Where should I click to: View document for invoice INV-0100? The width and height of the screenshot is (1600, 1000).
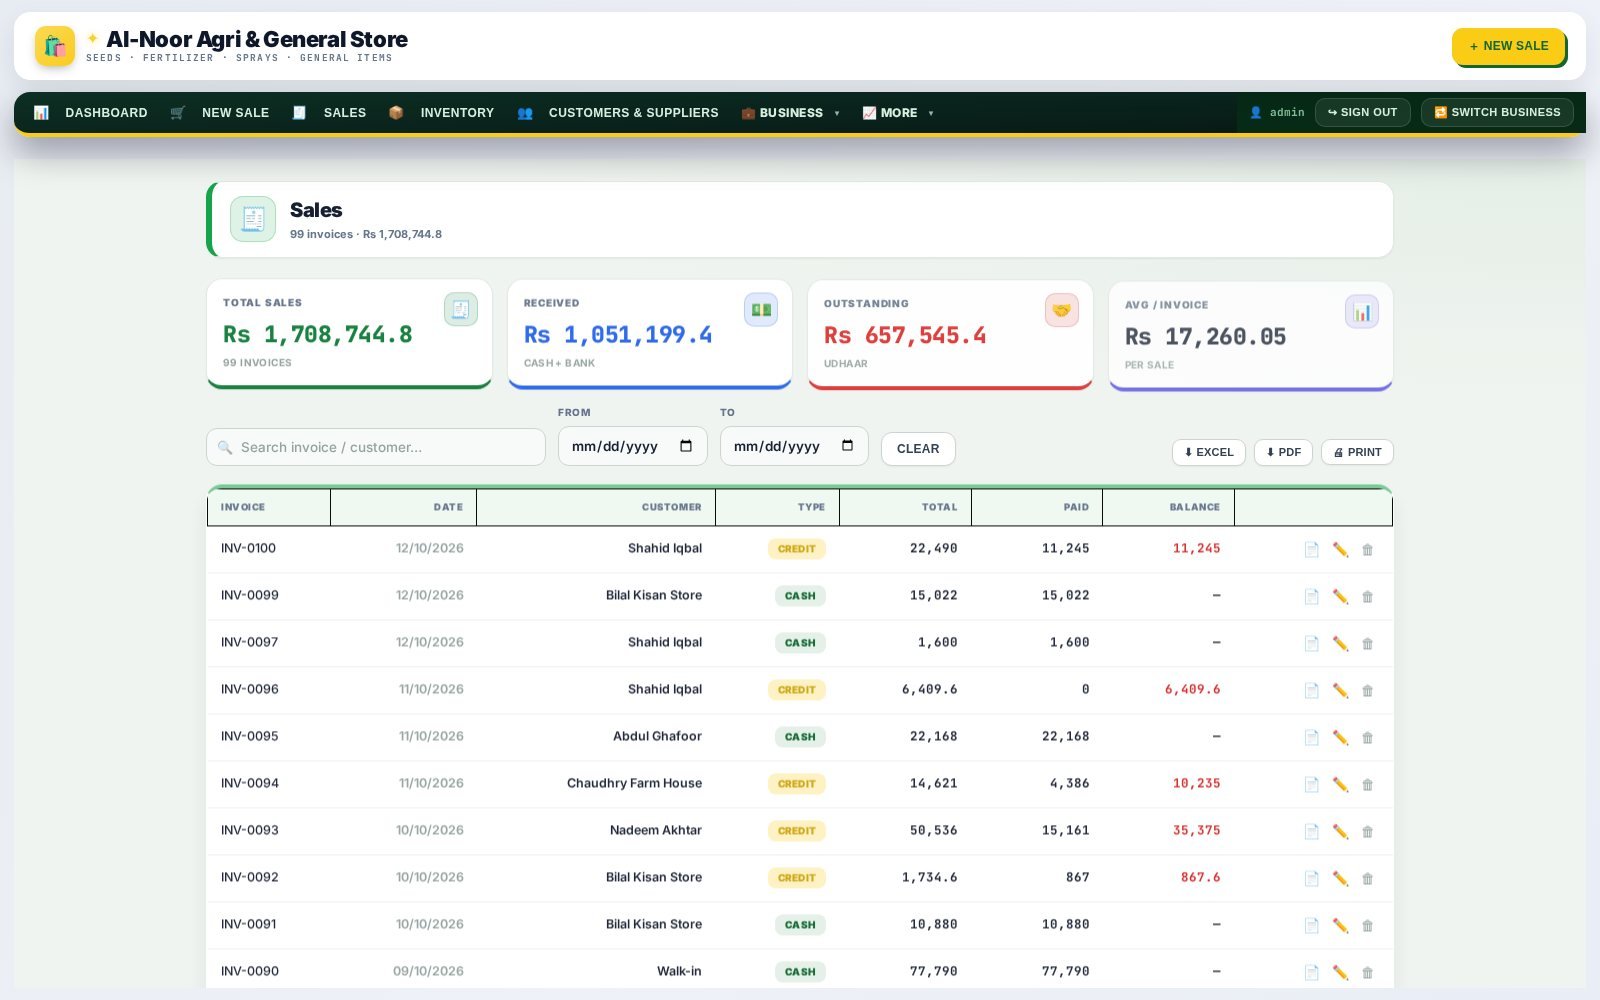(x=1311, y=549)
